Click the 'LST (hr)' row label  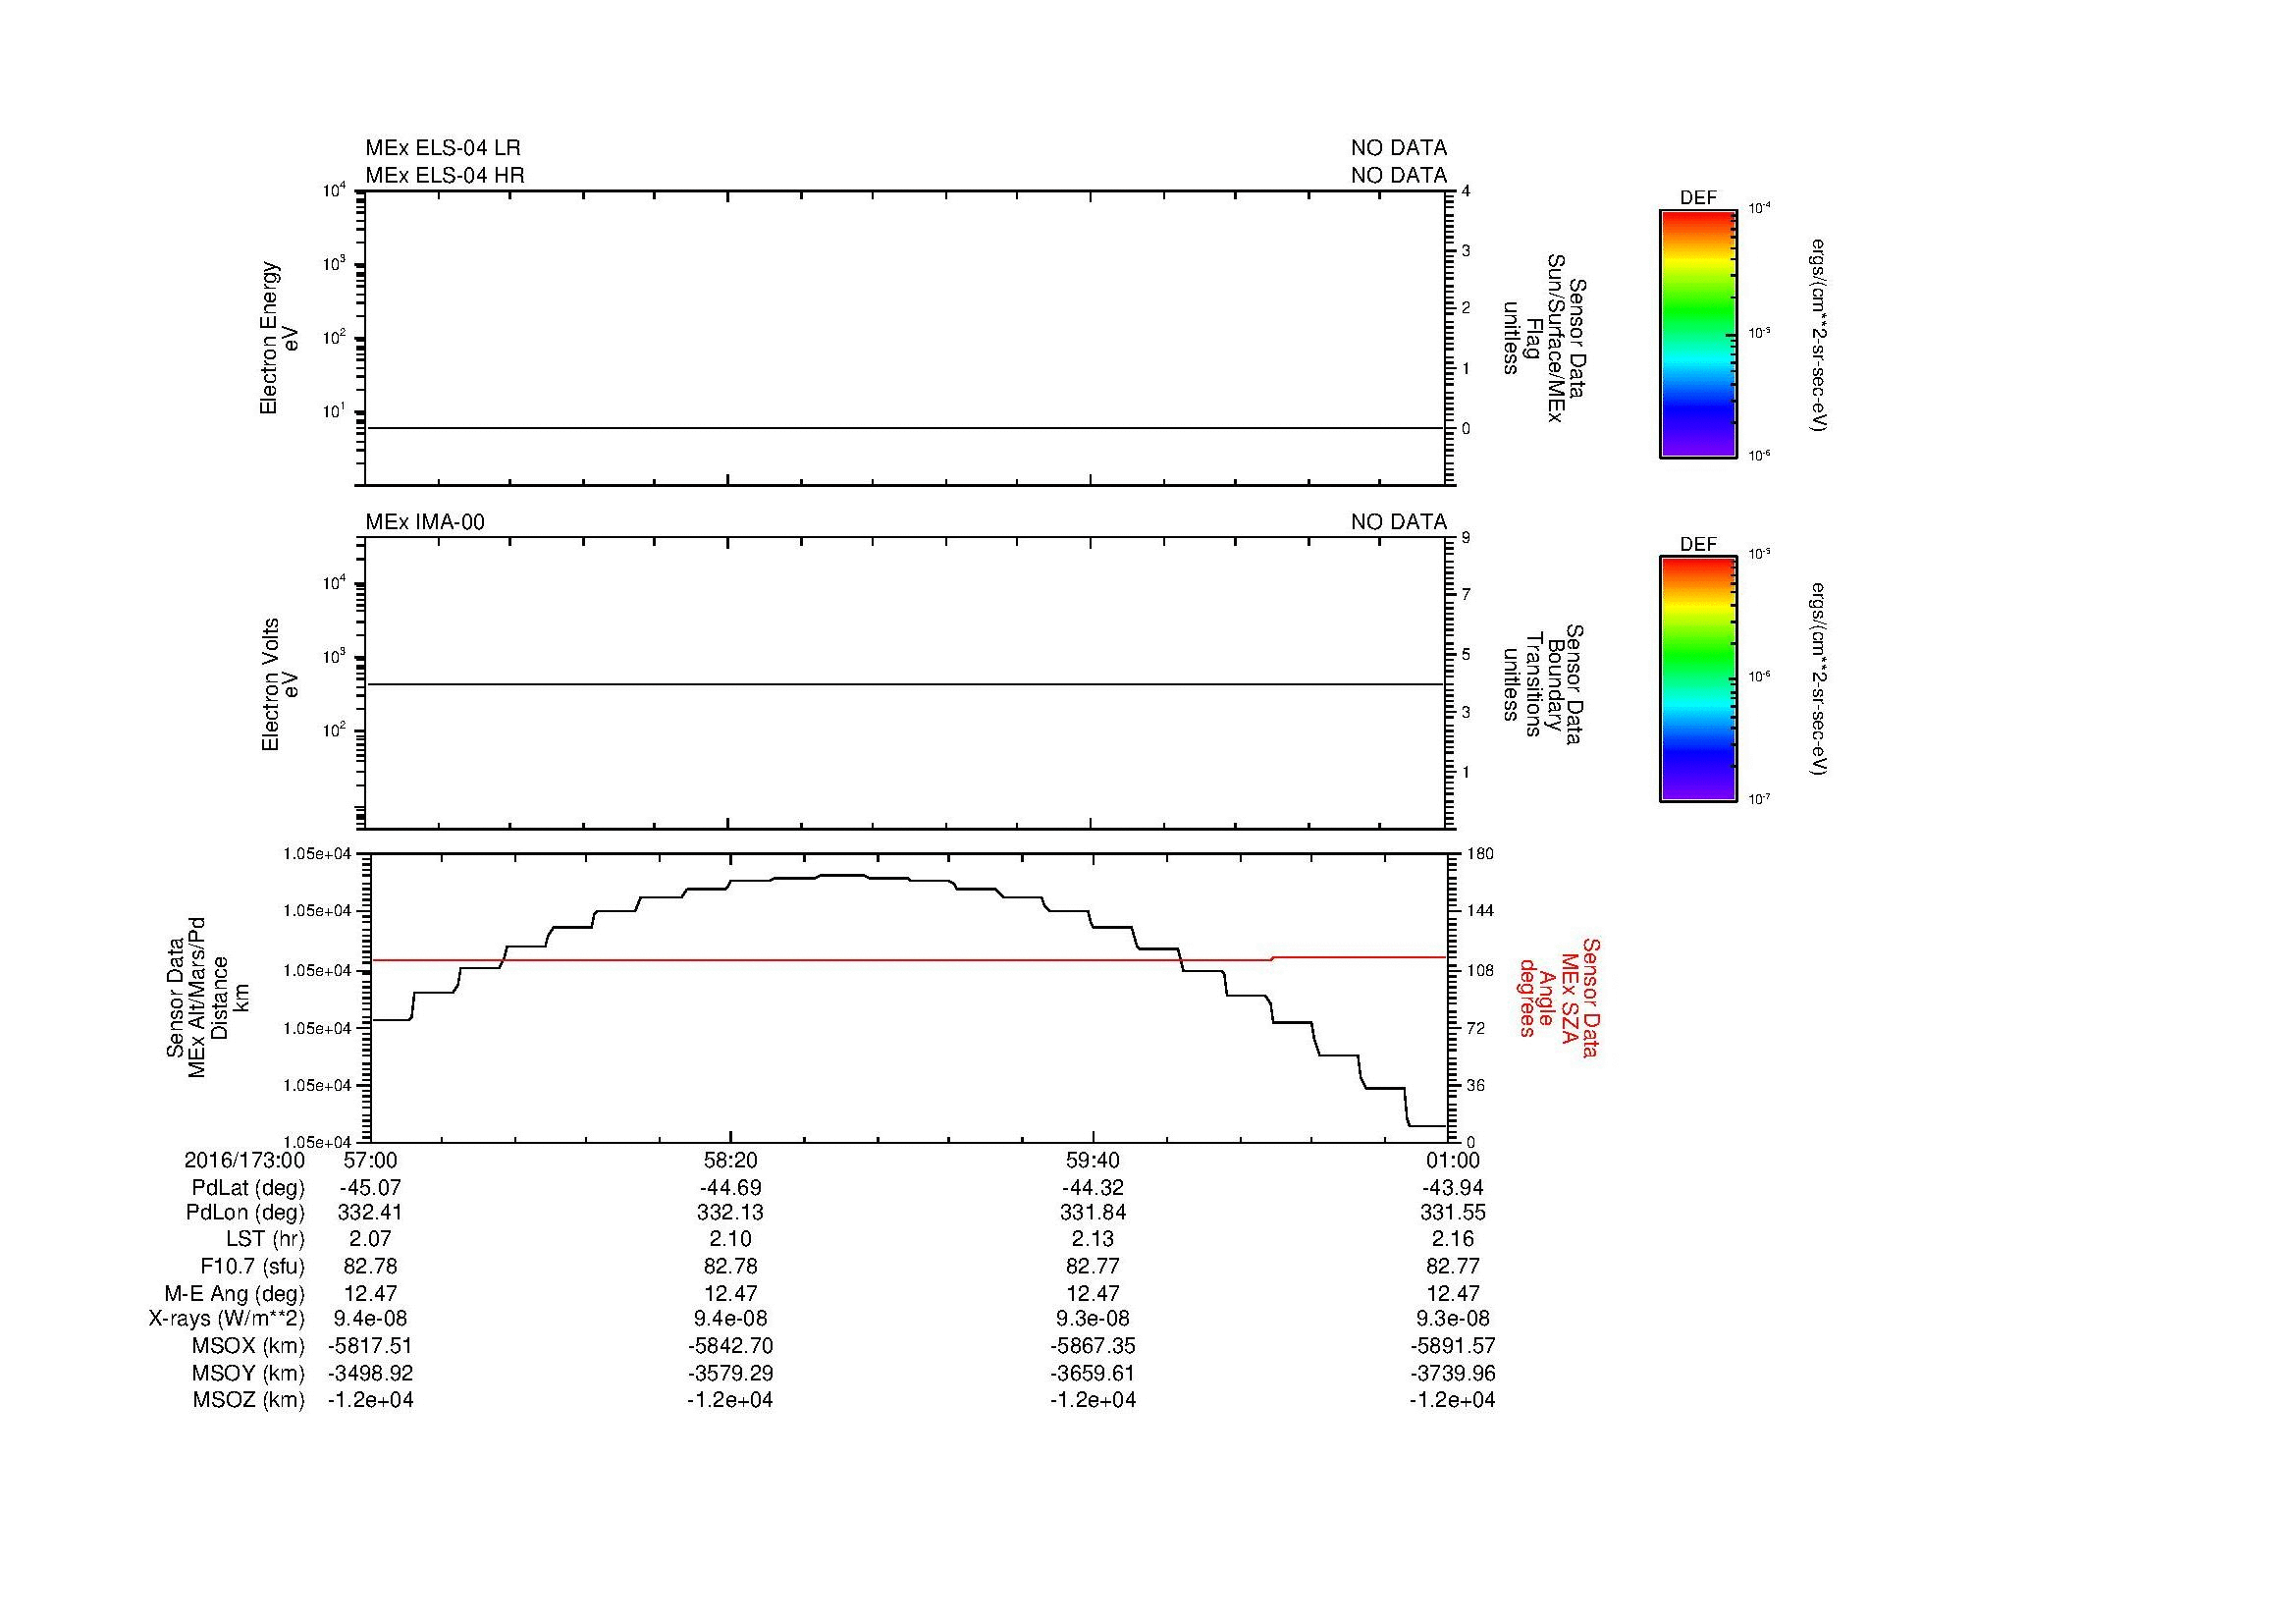[x=265, y=1239]
